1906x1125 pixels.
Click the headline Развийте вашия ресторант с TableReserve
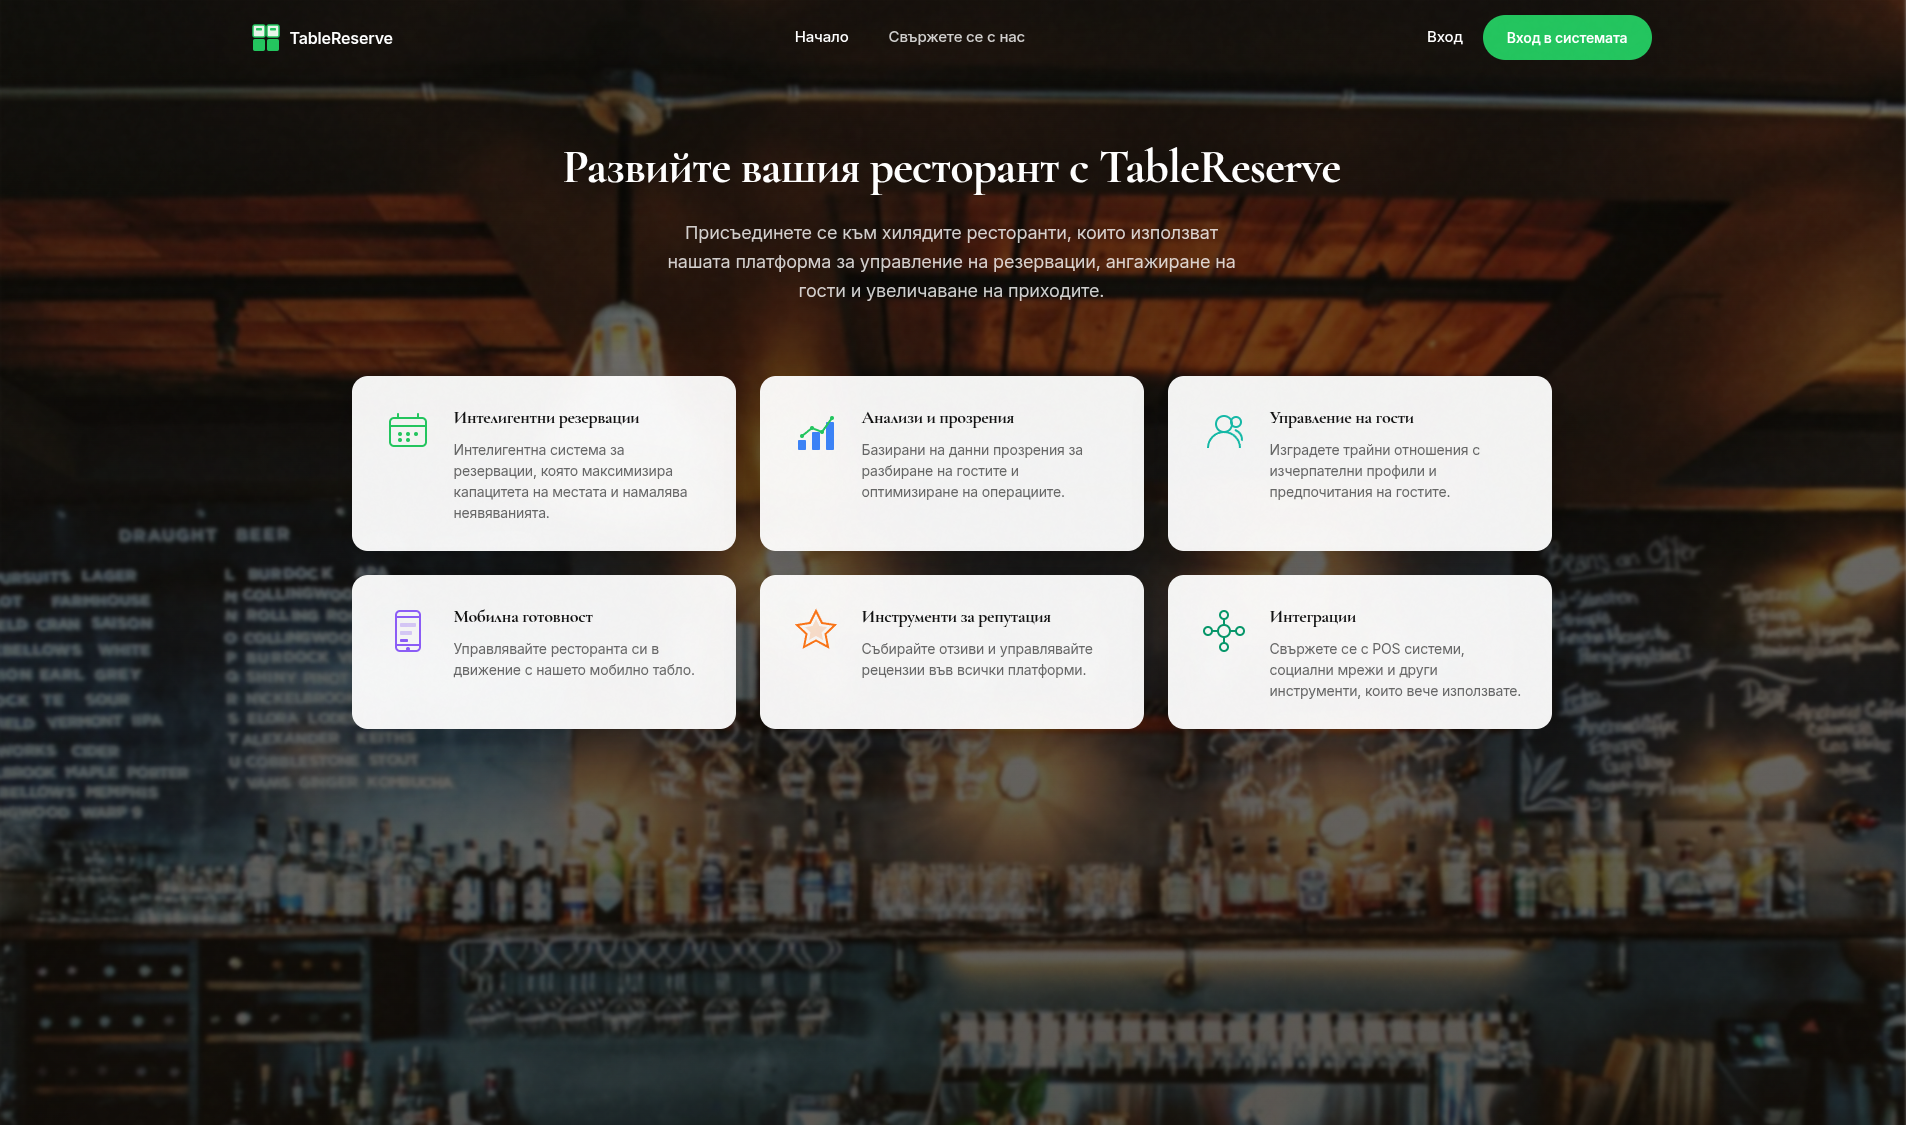[952, 168]
